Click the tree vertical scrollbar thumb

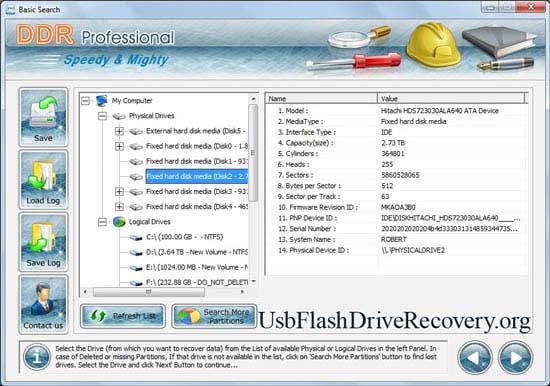[253, 153]
